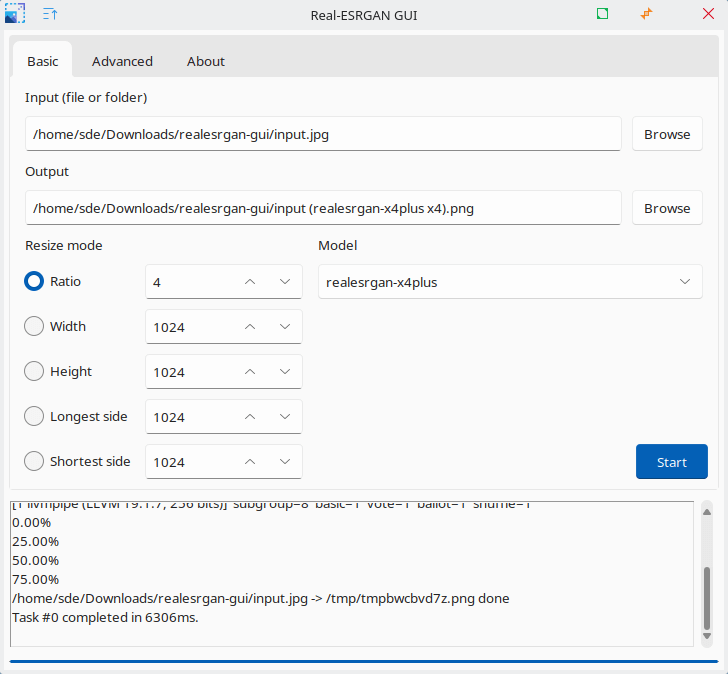Click the log line ending with 'tmpbwcbvd7z.png done'
This screenshot has width=728, height=674.
point(261,598)
